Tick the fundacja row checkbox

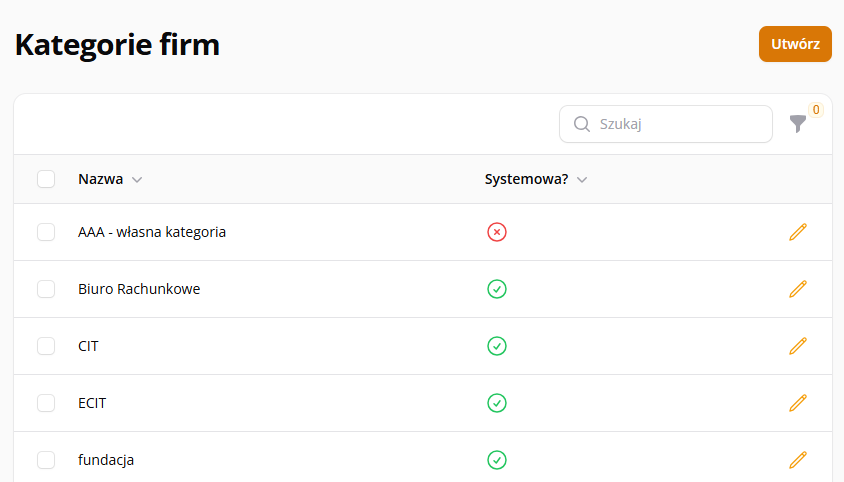coord(46,460)
